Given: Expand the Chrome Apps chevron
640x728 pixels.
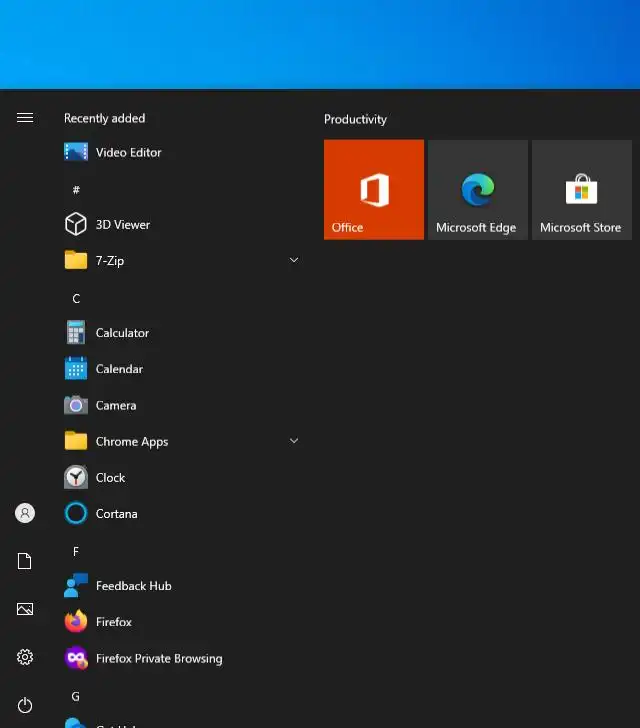Looking at the screenshot, I should [x=294, y=441].
